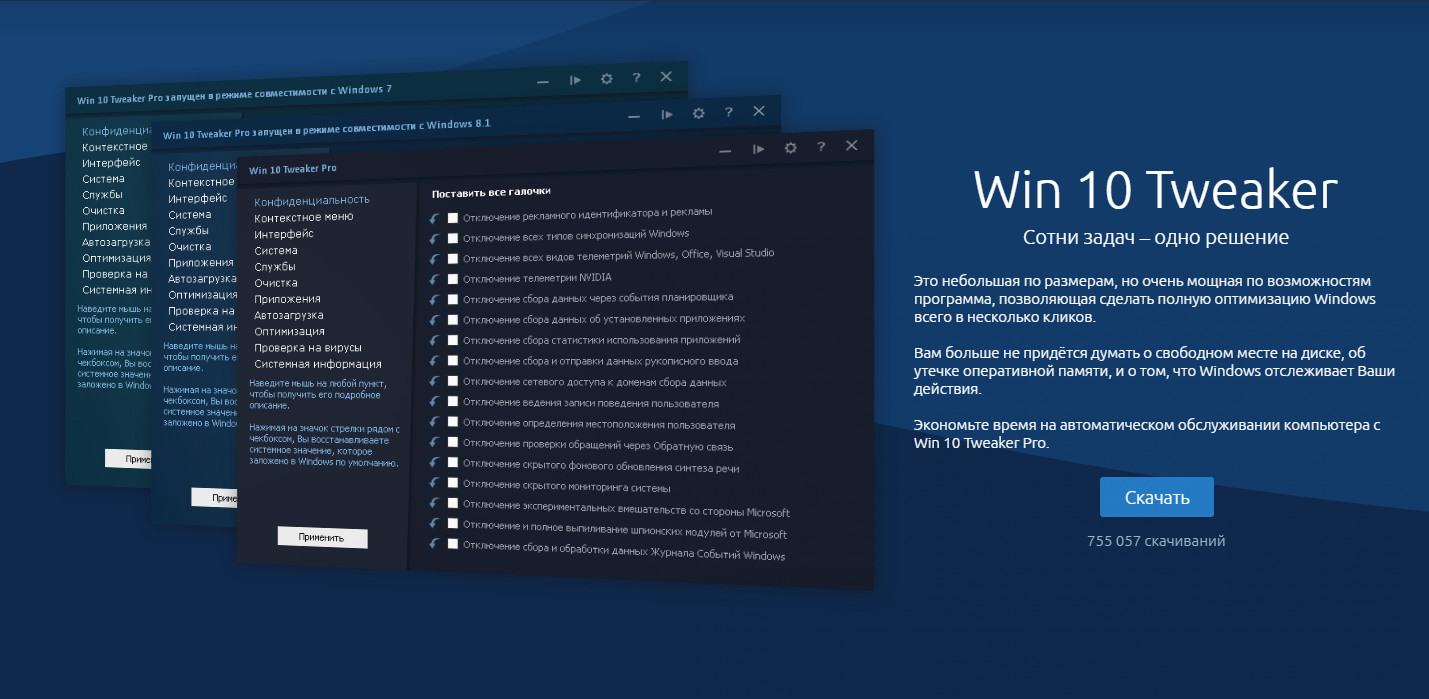
Task: Enable 'Отключение всех типов синхронизаций Windows' checkbox
Action: pyautogui.click(x=453, y=238)
